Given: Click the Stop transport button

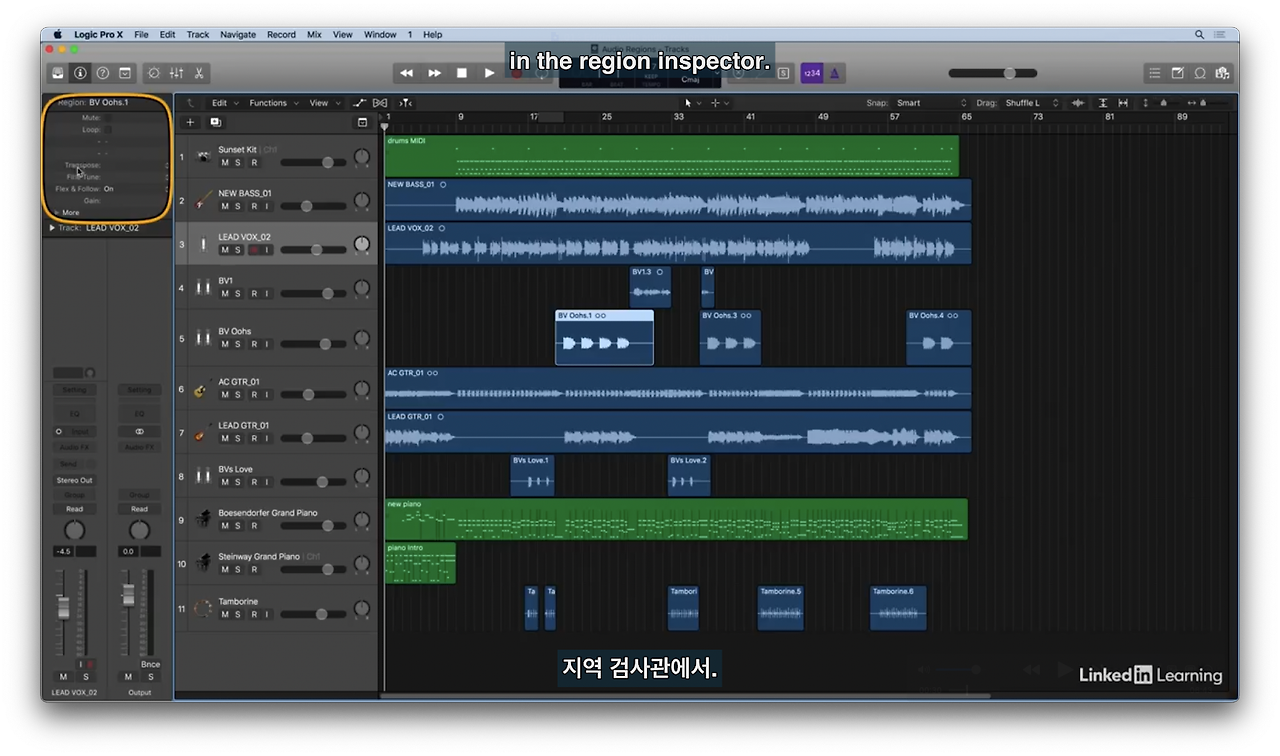Looking at the screenshot, I should (x=462, y=73).
